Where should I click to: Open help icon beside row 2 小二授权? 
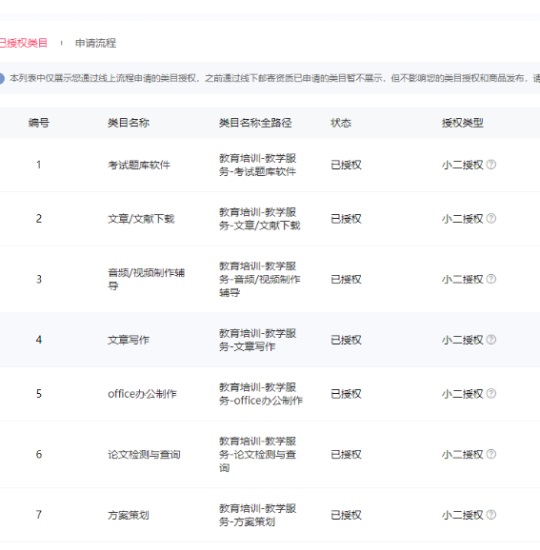point(492,219)
